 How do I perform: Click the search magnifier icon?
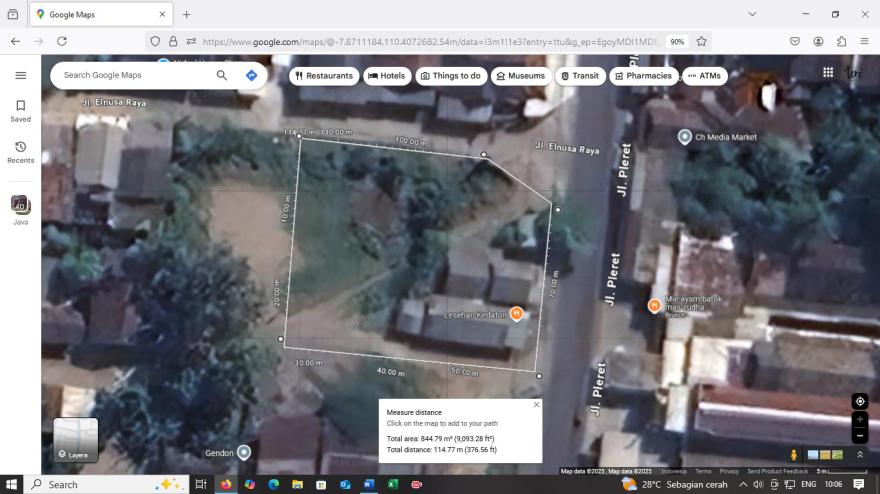222,75
